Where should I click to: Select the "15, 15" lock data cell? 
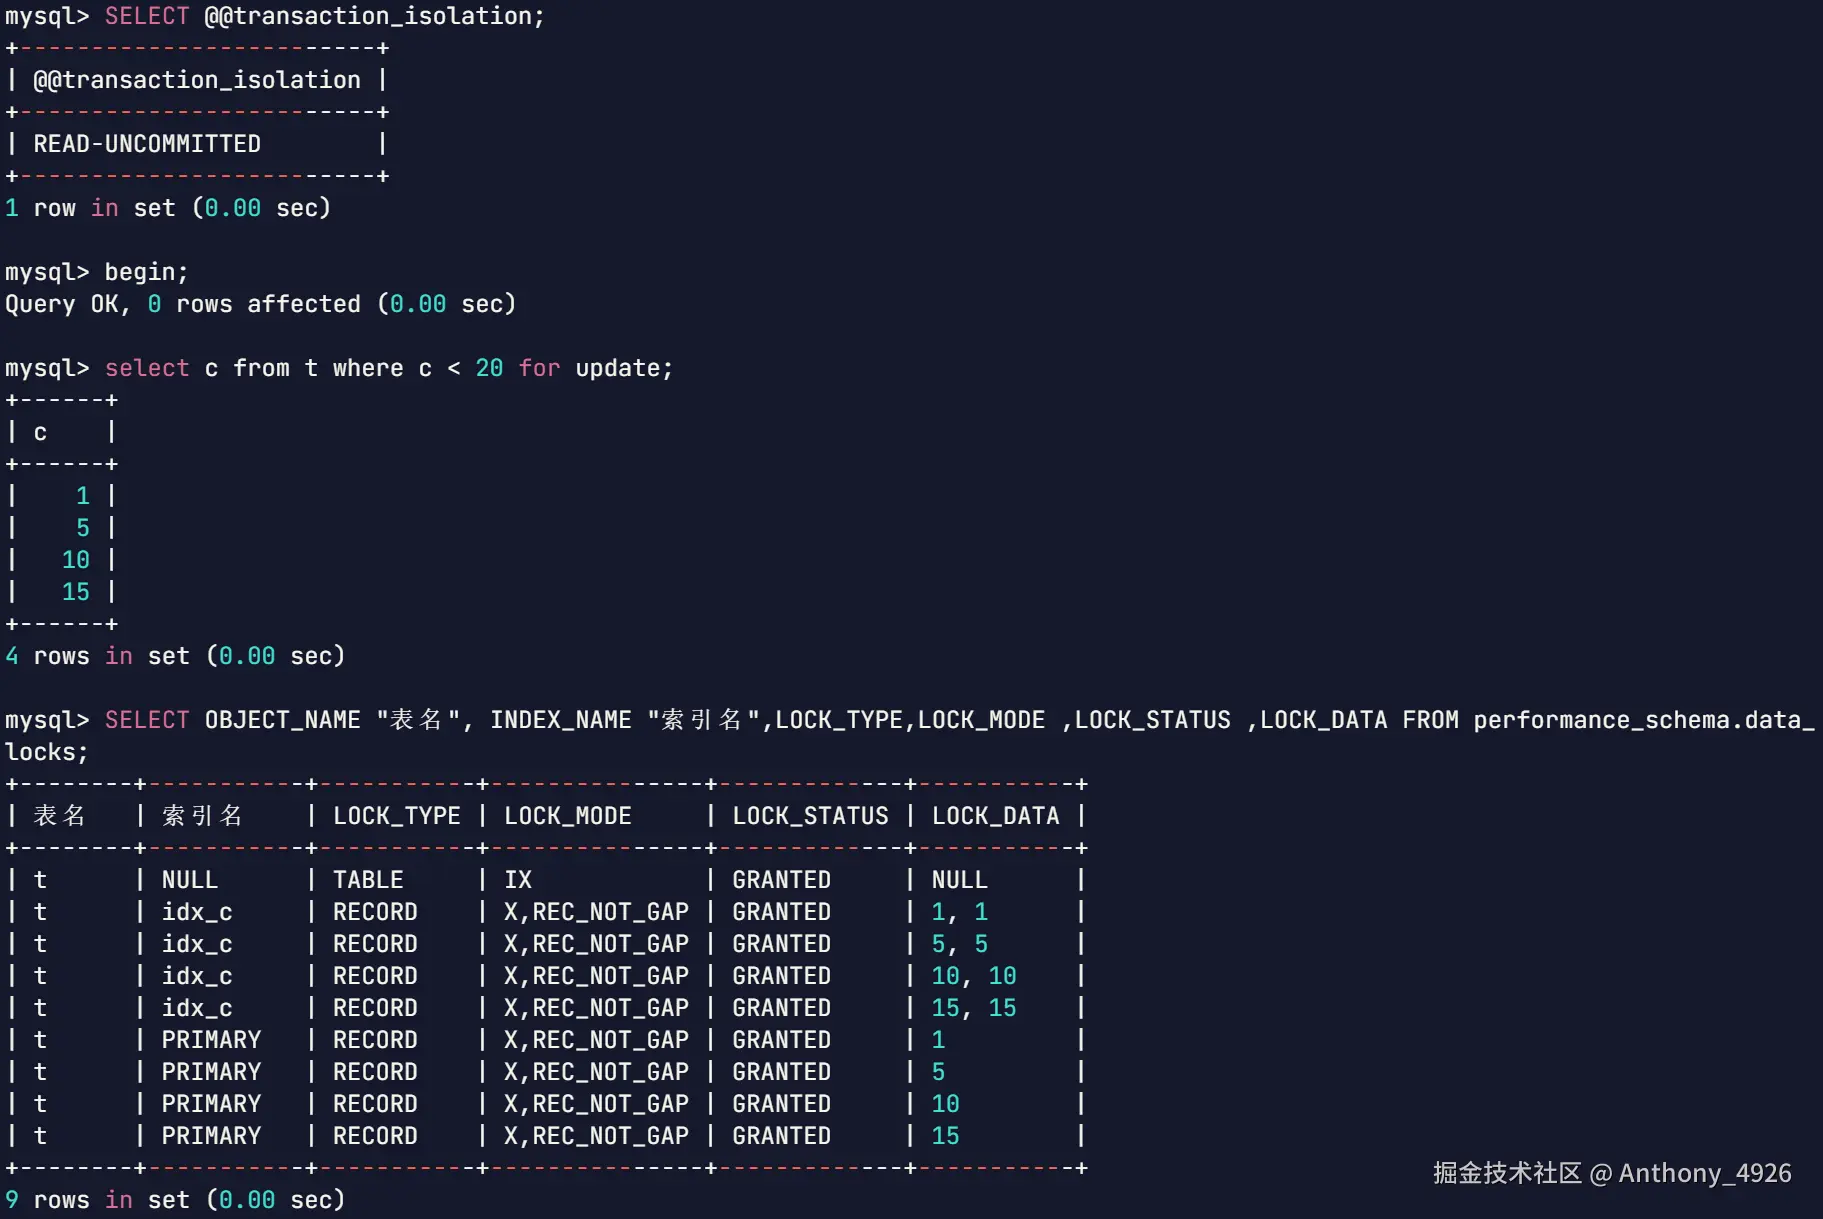pos(974,1008)
